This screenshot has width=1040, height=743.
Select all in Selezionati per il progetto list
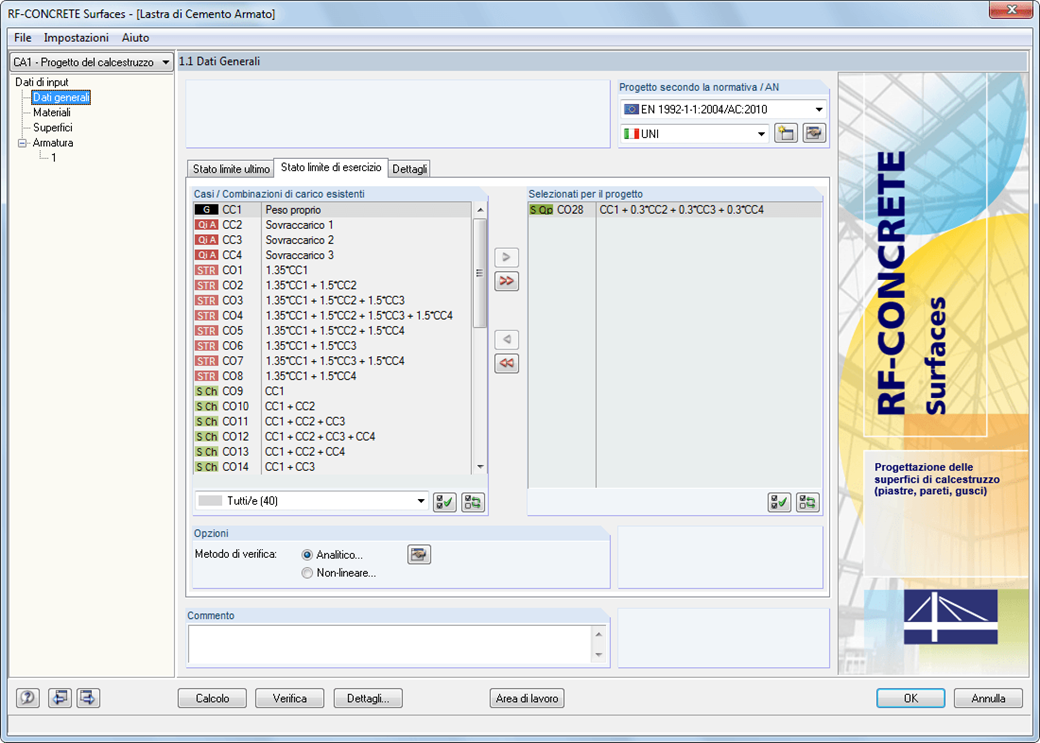pos(779,502)
